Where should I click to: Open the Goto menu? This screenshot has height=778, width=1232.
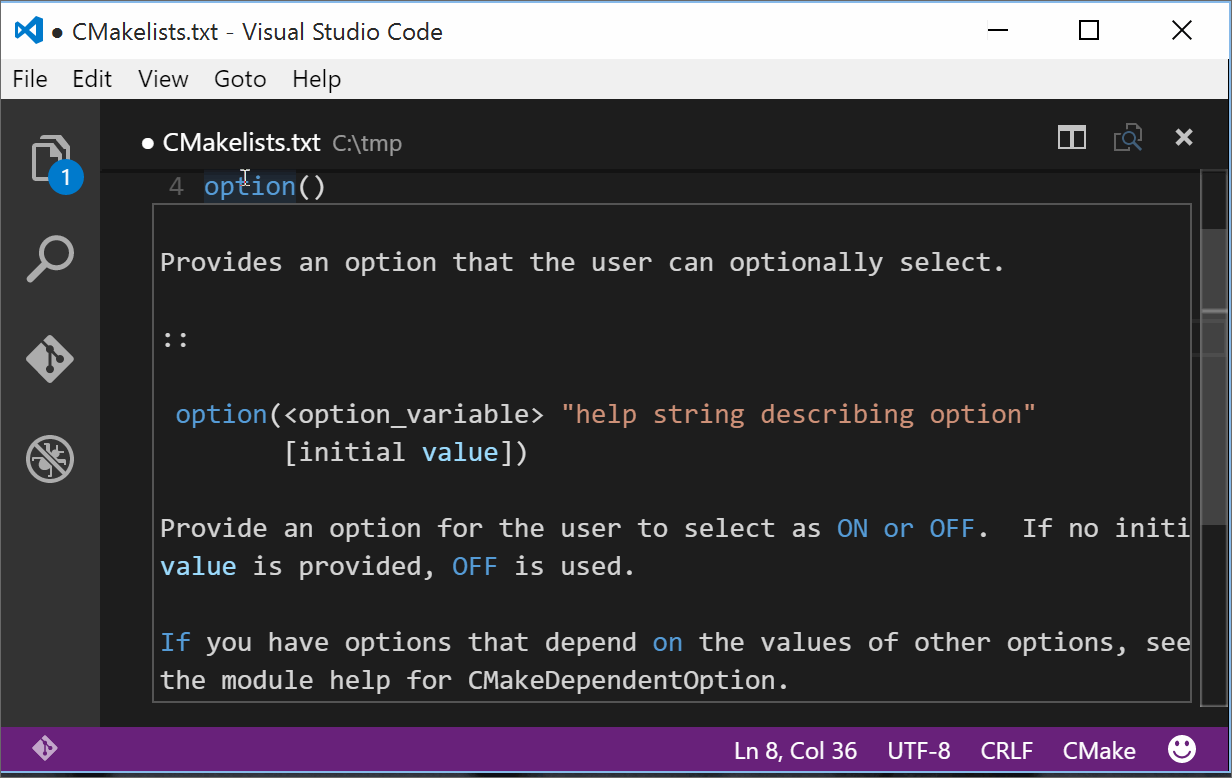[240, 79]
